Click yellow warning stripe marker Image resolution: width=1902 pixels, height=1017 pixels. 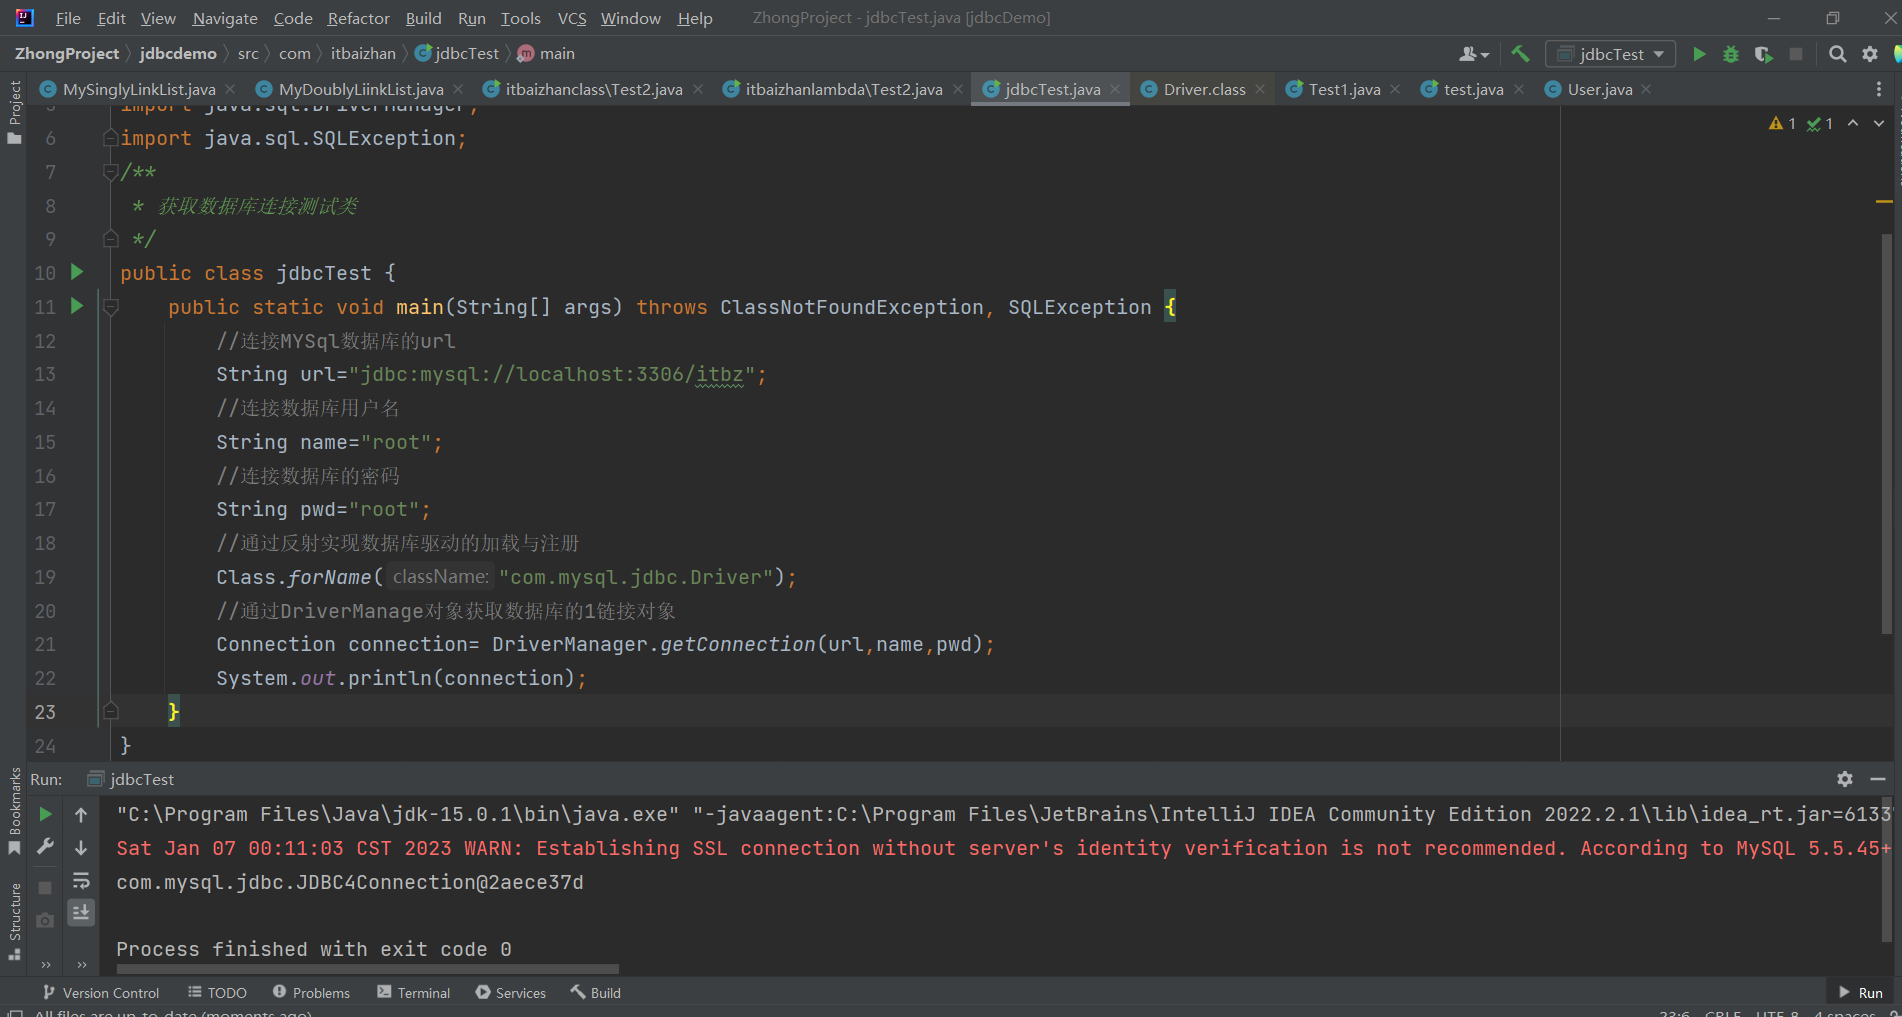1884,202
